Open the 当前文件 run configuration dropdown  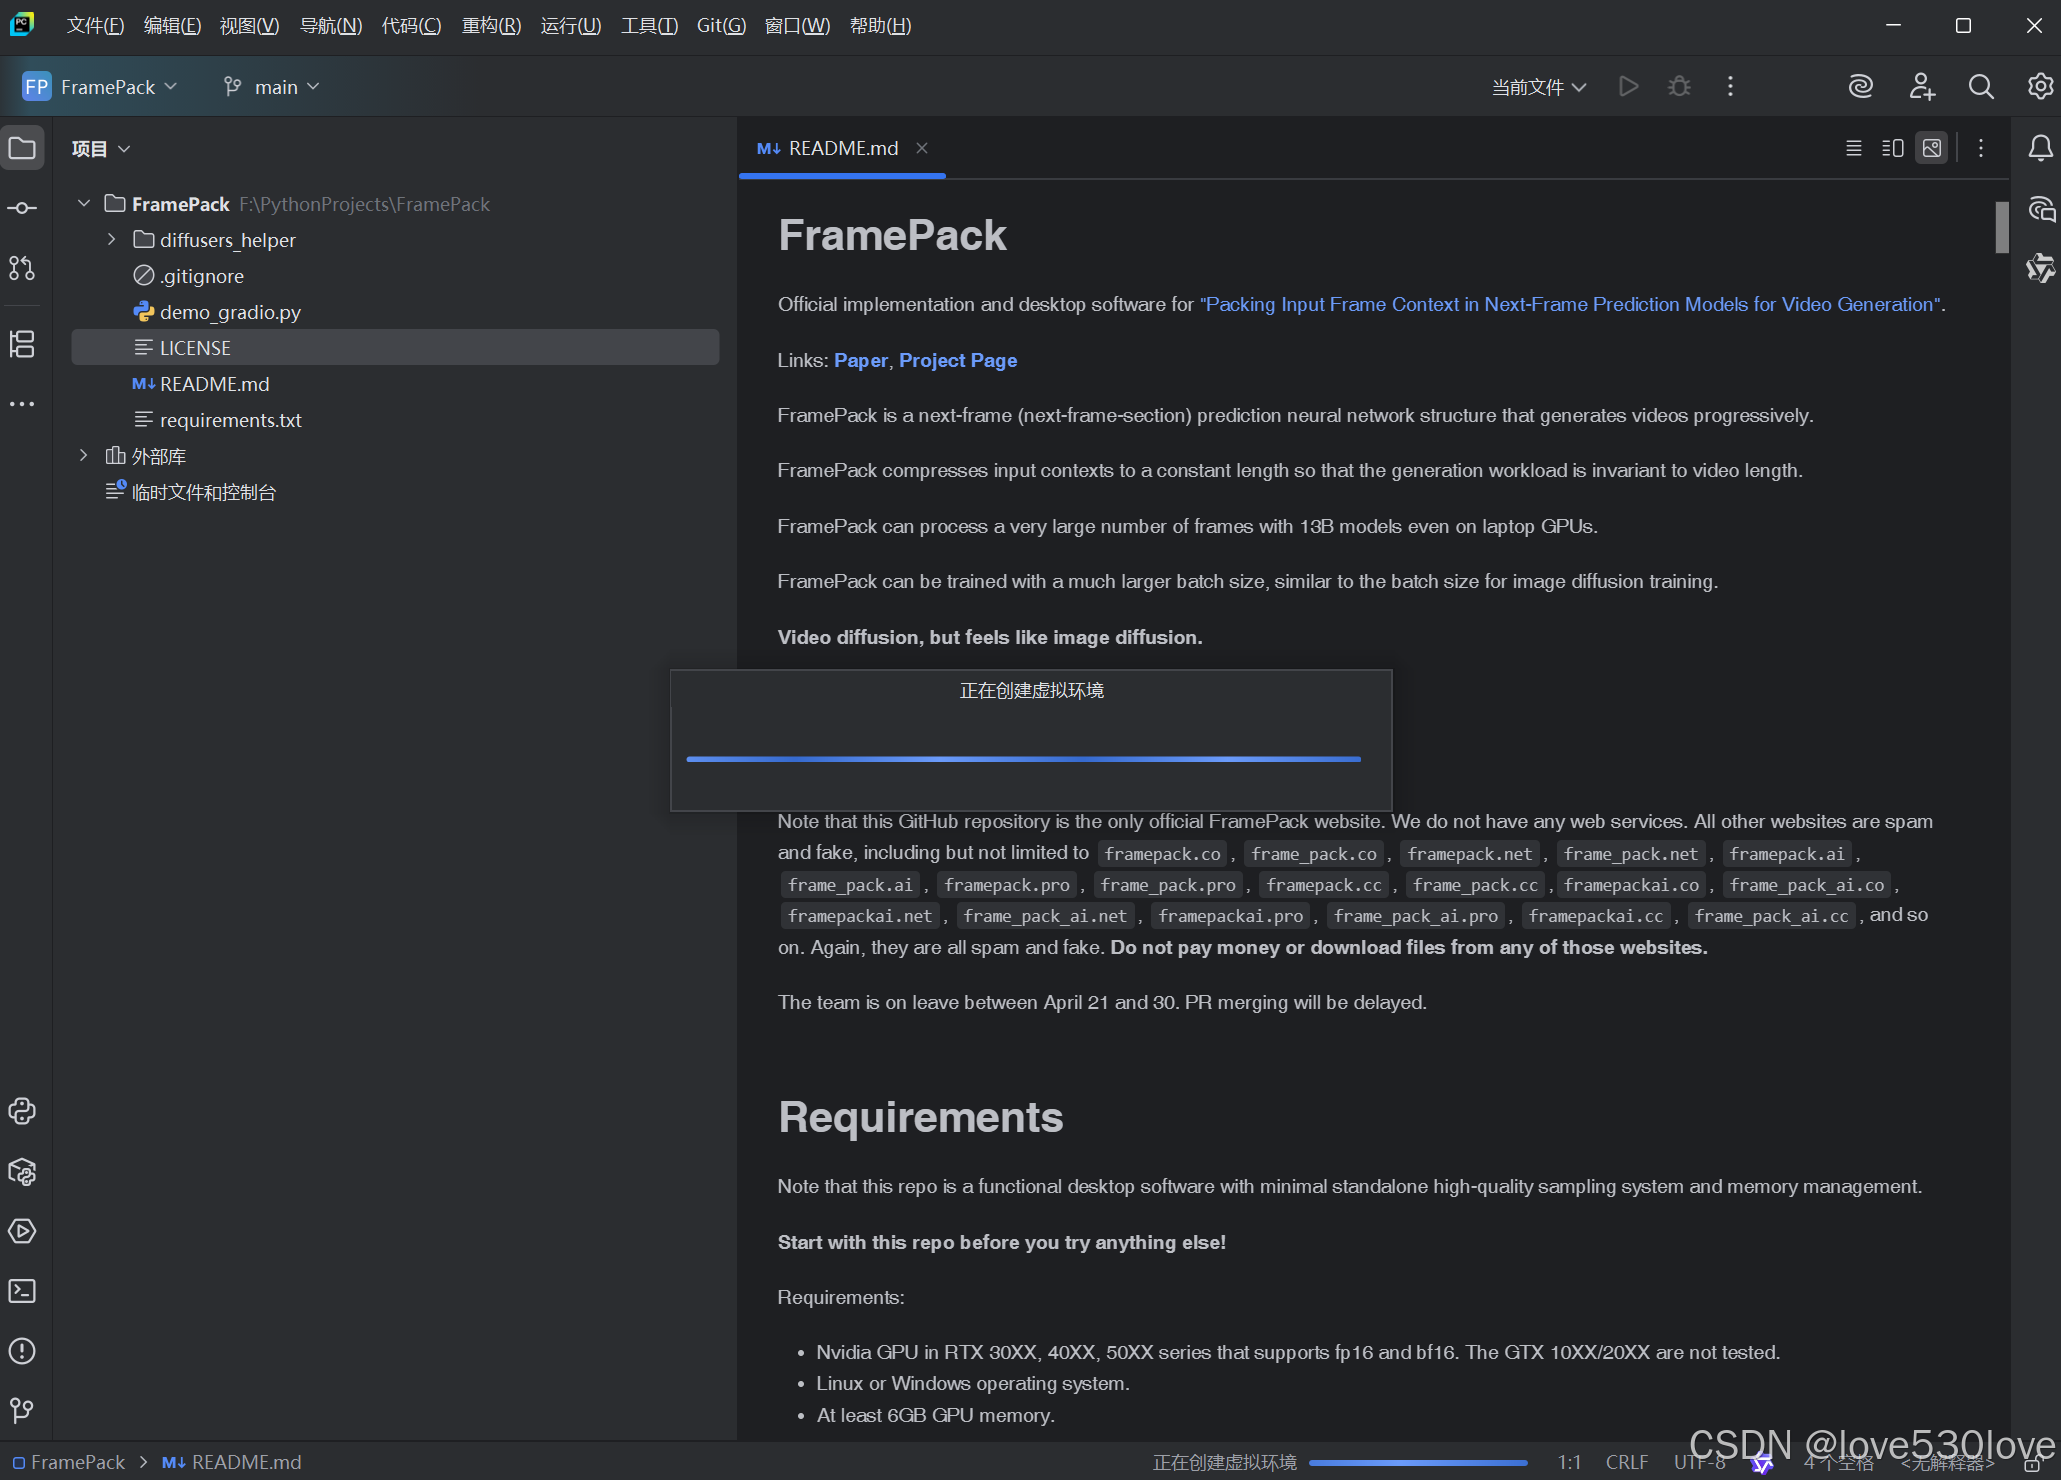(x=1538, y=87)
